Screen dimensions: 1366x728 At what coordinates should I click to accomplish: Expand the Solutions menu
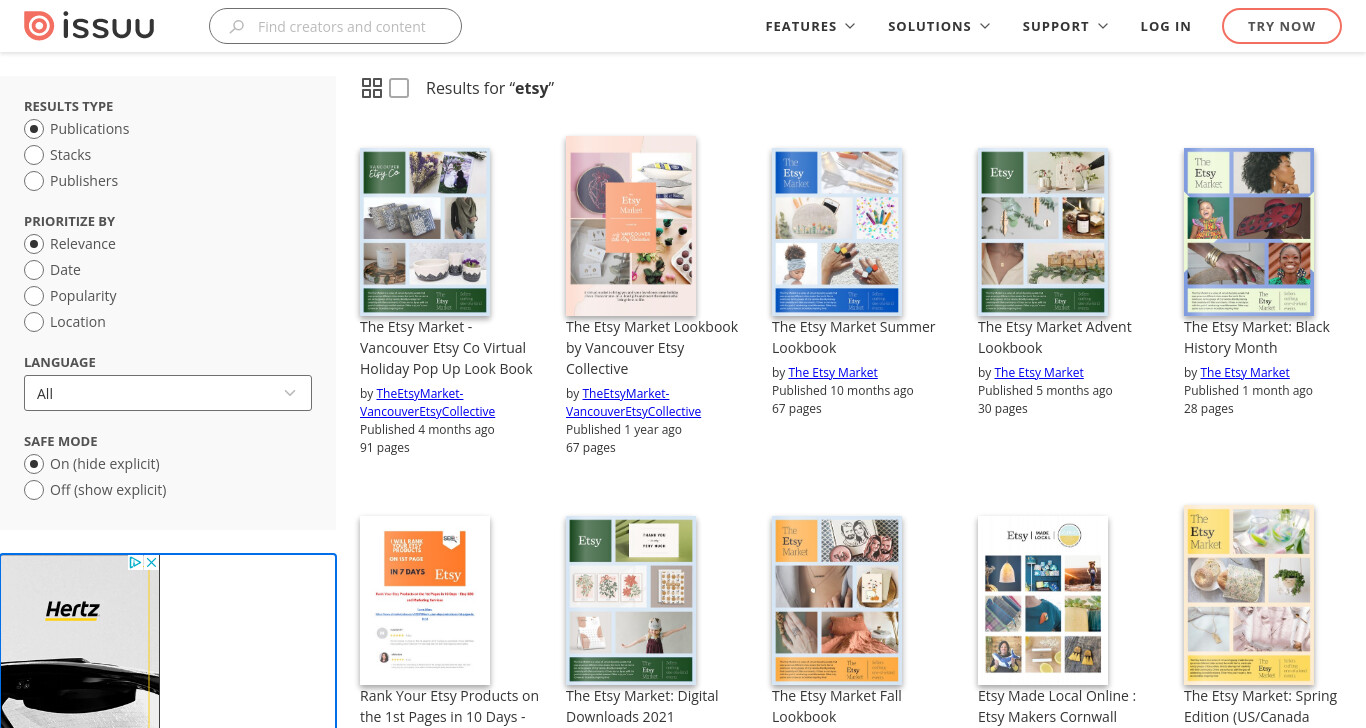(x=939, y=26)
